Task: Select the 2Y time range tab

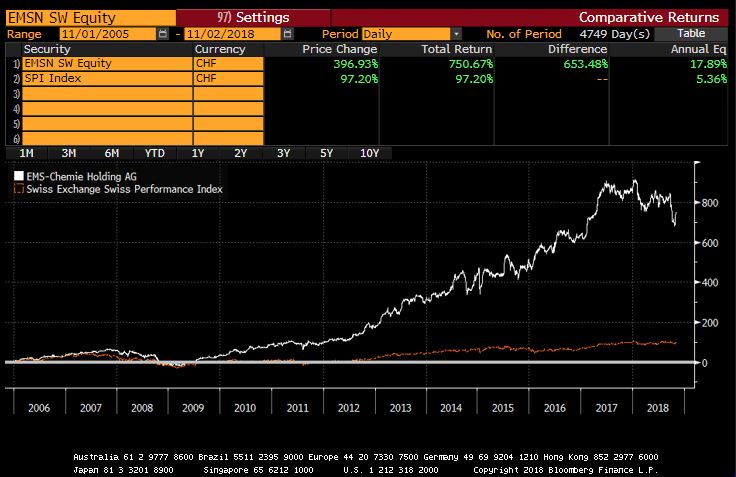Action: 240,153
